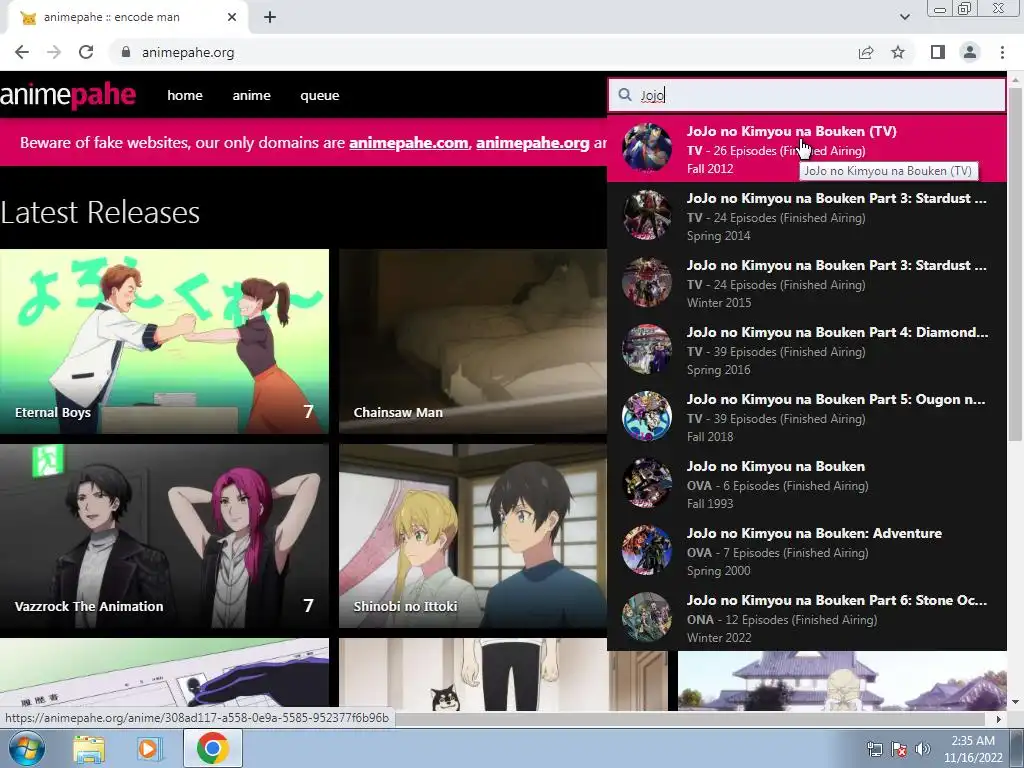Launch Windows Media Player from taskbar
The width and height of the screenshot is (1024, 768).
(x=149, y=749)
